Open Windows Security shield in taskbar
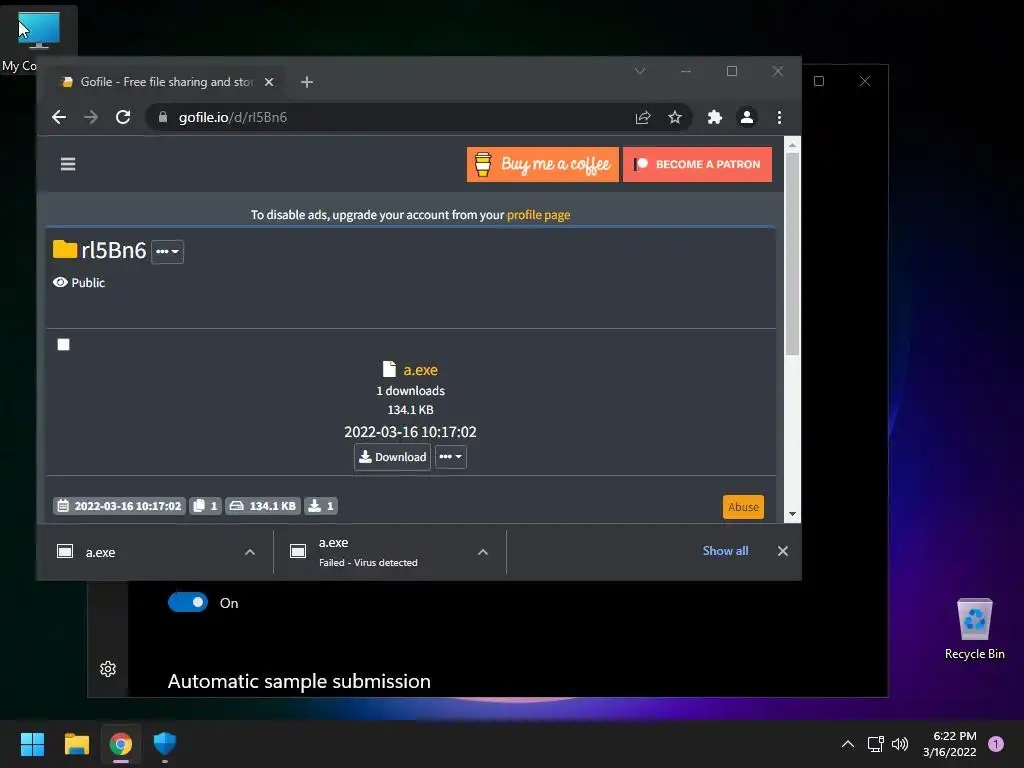 tap(165, 744)
